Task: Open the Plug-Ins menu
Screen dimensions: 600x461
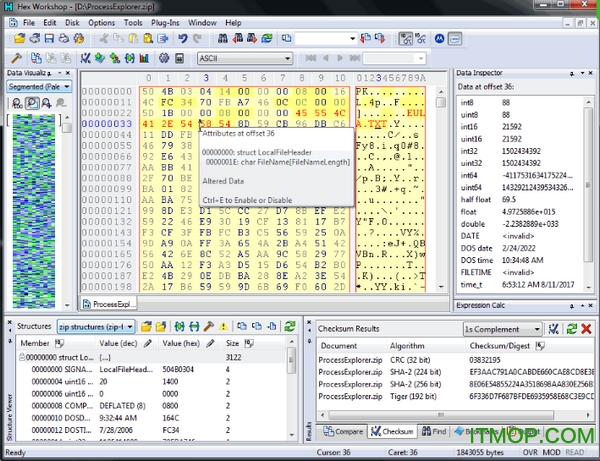Action: (165, 23)
